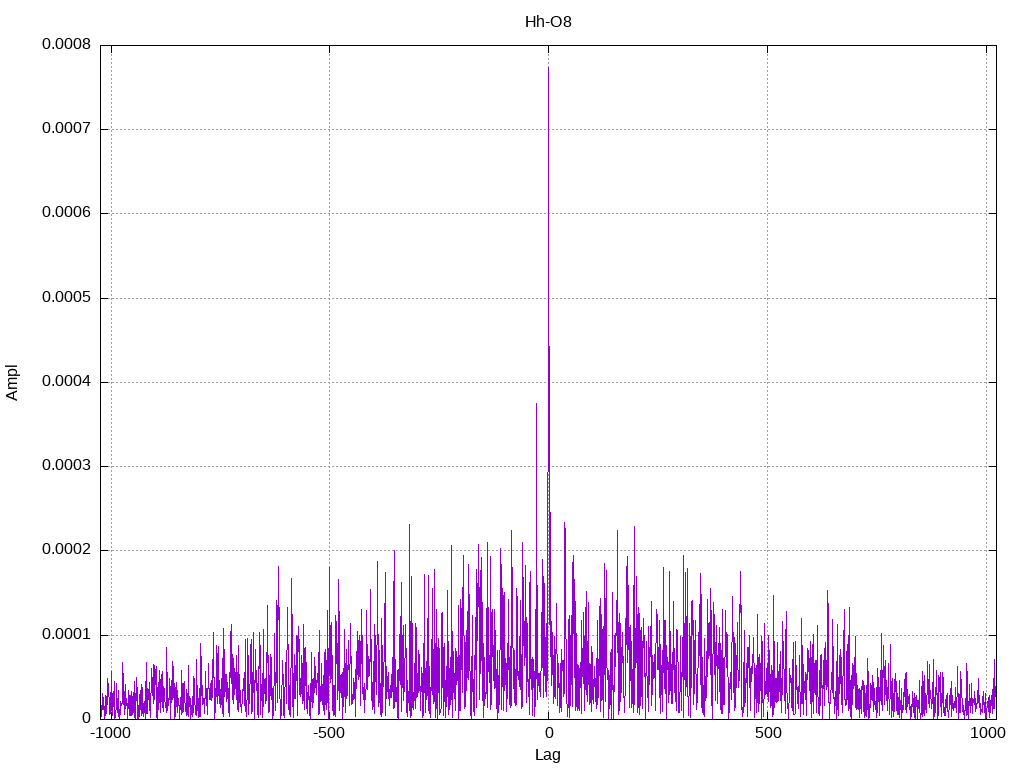Click the 0.0008 y-axis tick label
Image resolution: width=1024 pixels, height=768 pixels.
coord(66,45)
